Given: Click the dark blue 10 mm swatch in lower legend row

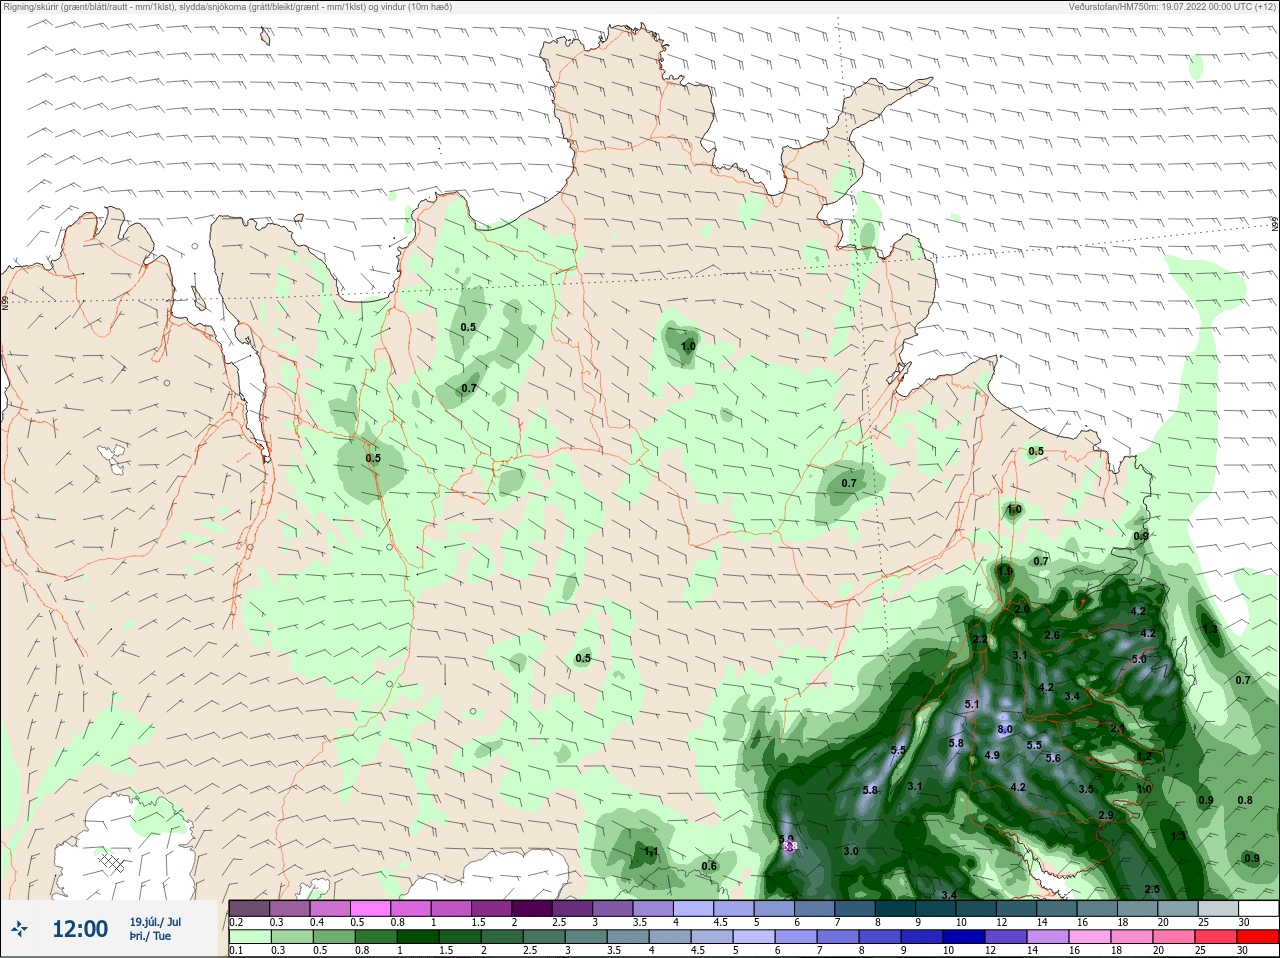Looking at the screenshot, I should pos(962,937).
